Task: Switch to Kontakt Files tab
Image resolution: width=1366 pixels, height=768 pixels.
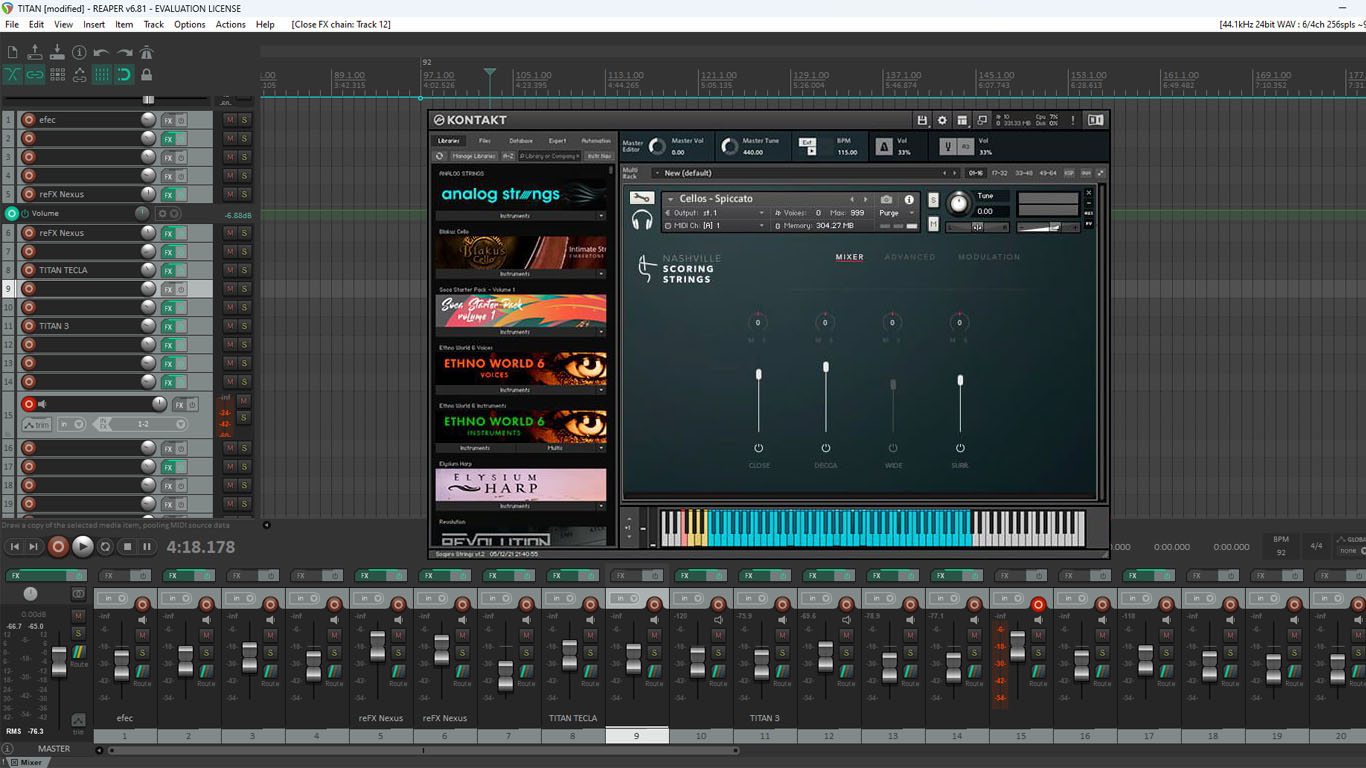Action: 484,141
